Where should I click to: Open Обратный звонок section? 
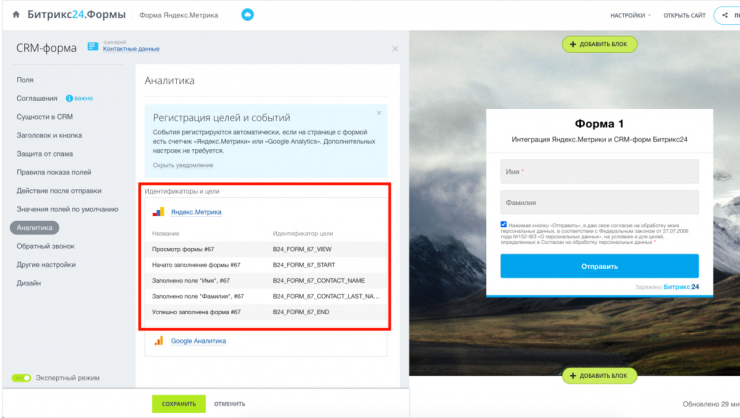pyautogui.click(x=45, y=246)
